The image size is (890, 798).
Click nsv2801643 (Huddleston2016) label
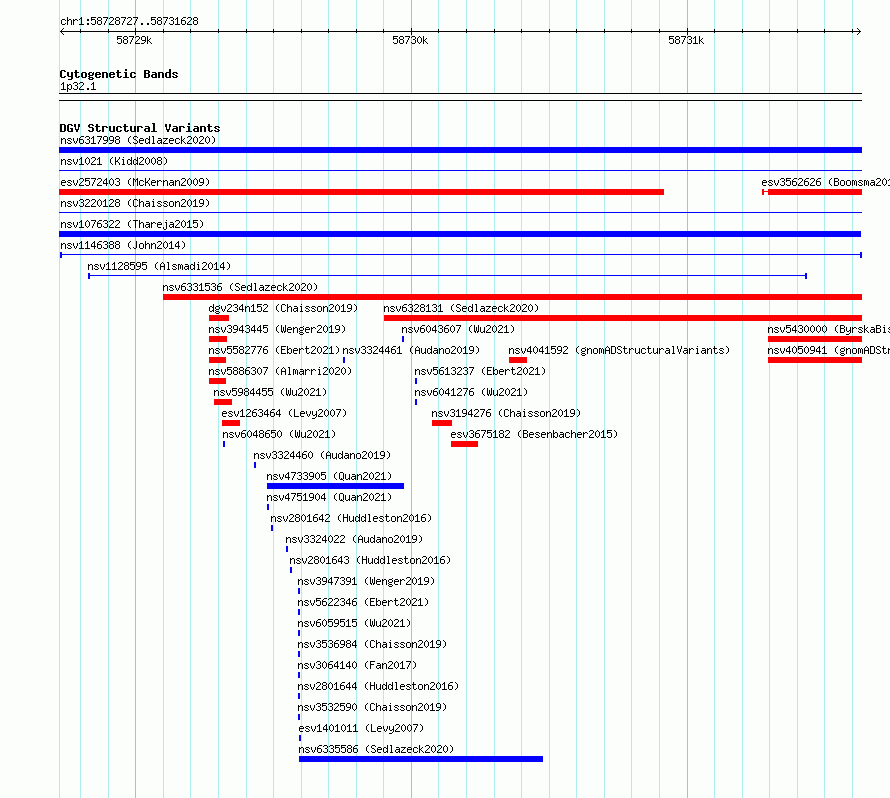(x=371, y=560)
